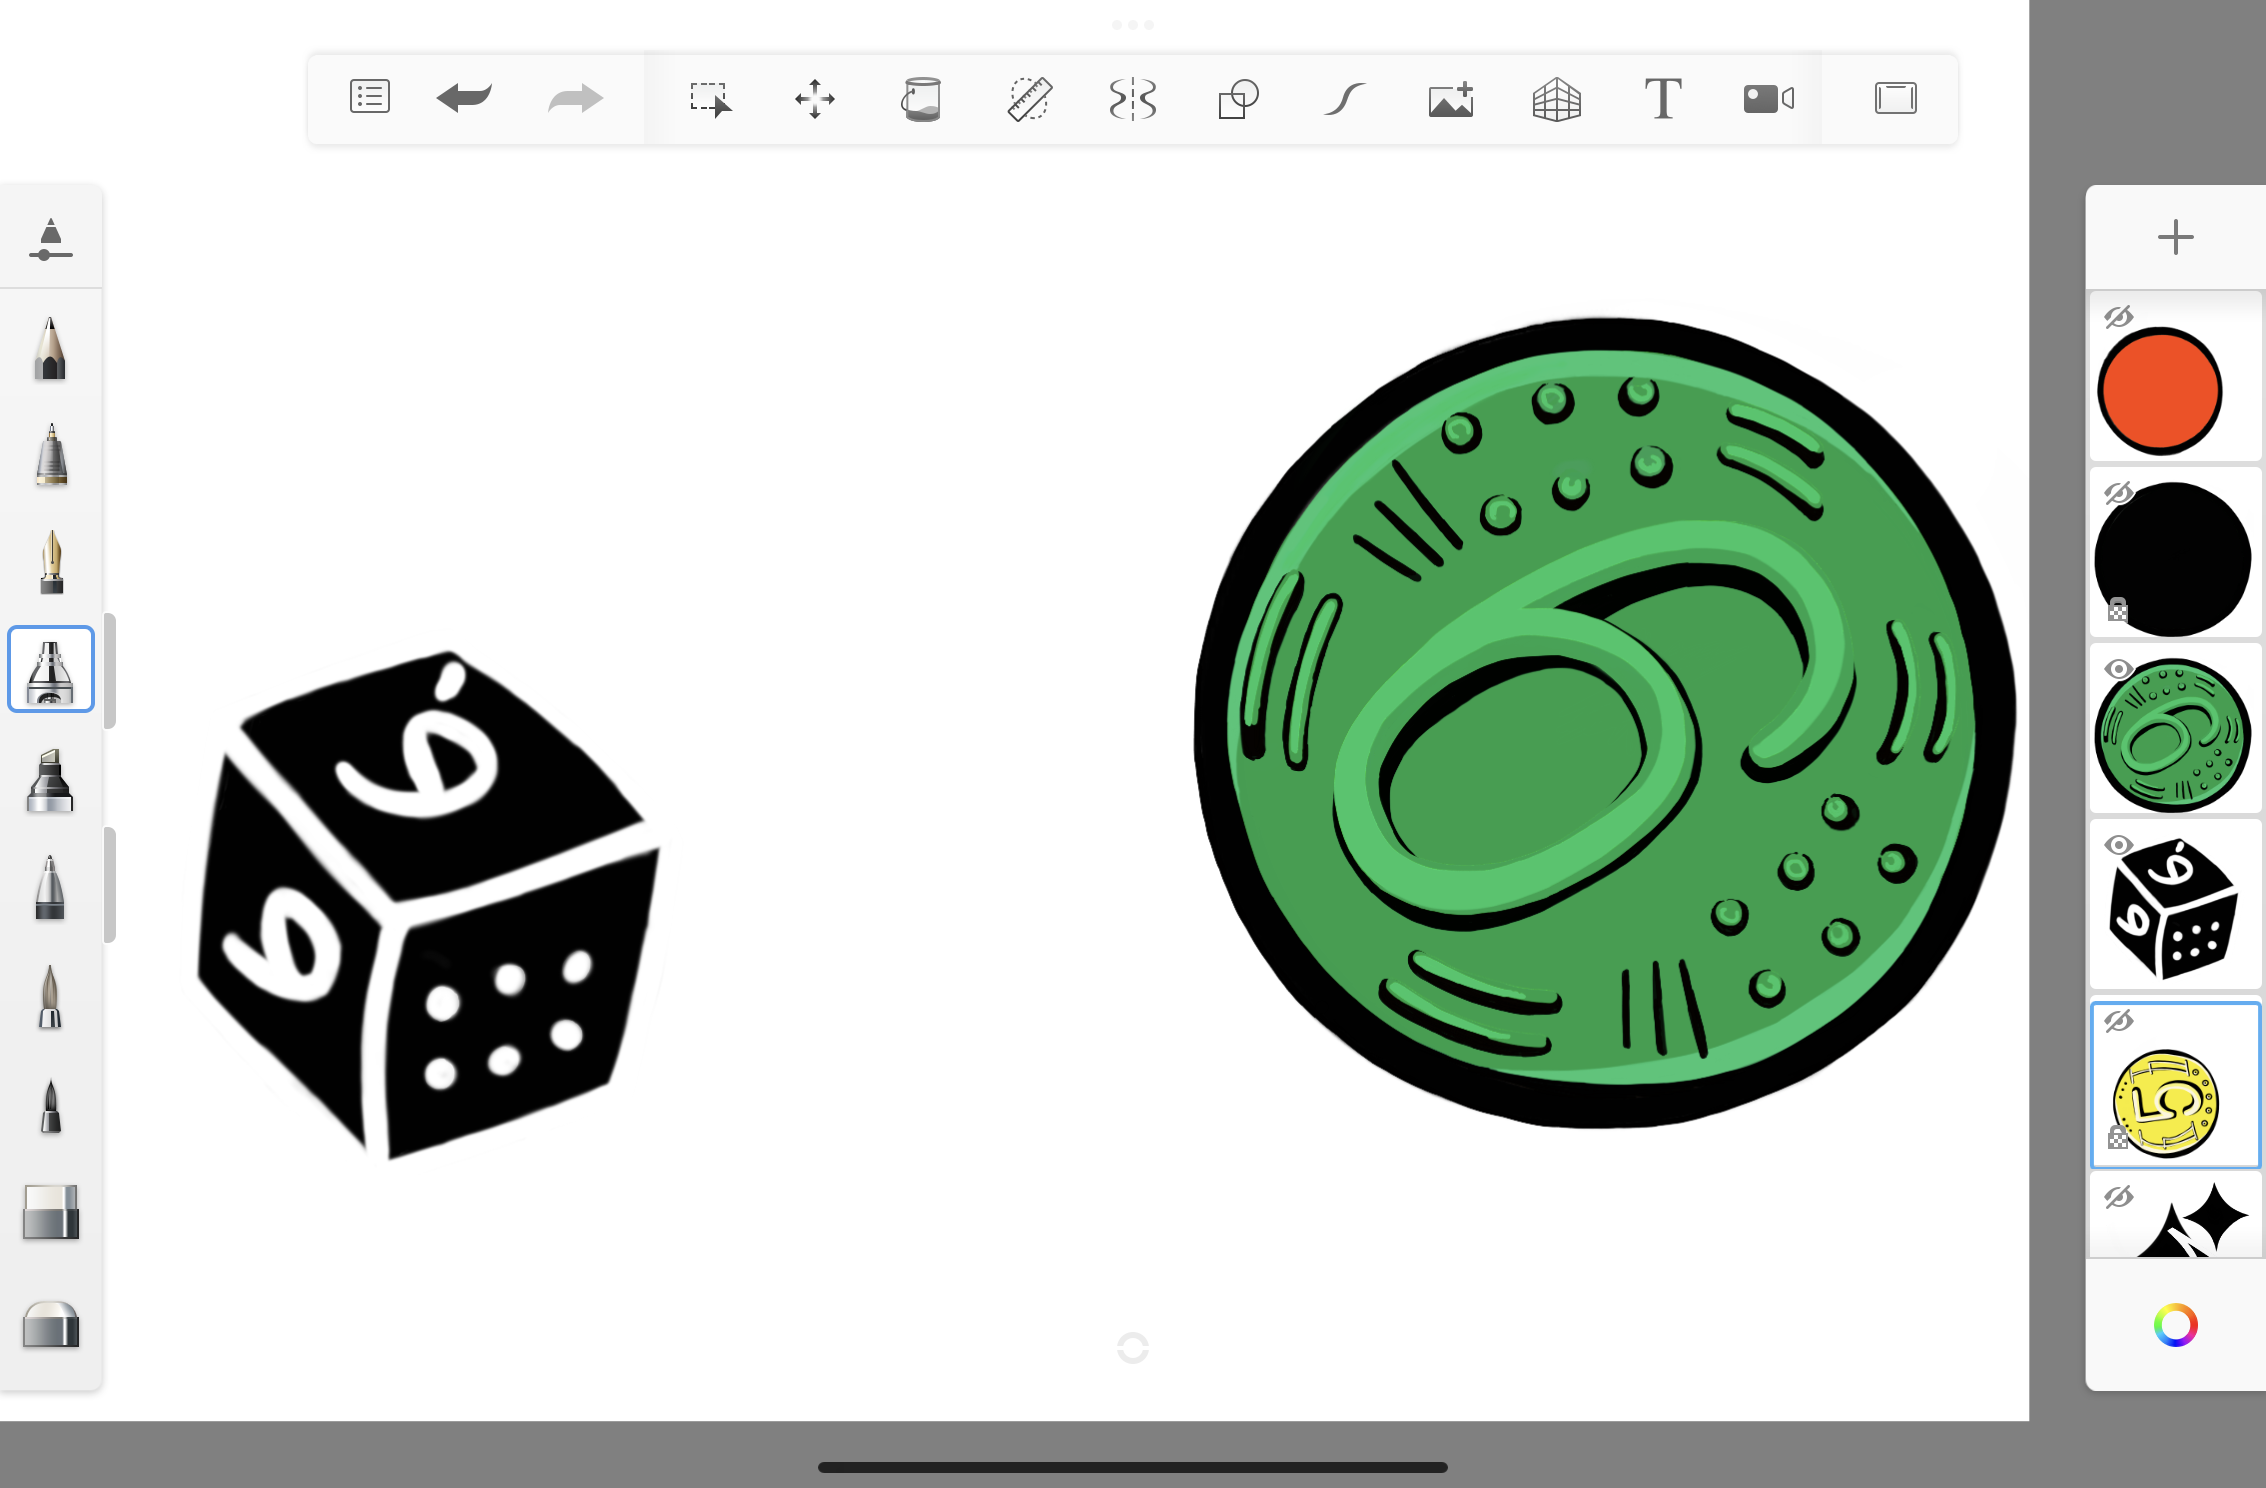
Task: Click the lower brush palette scroll handle
Action: point(110,885)
